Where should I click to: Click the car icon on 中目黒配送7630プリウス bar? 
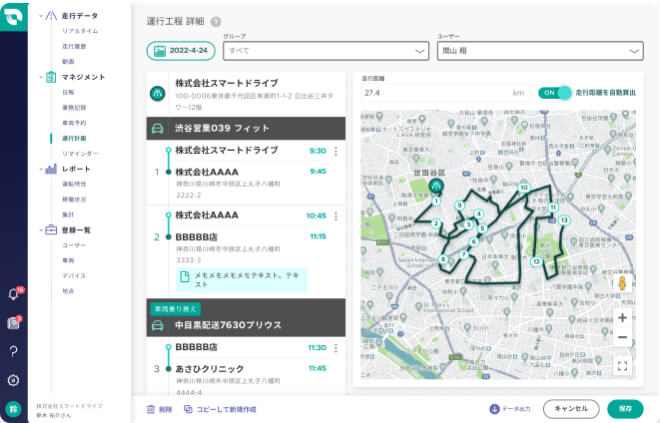click(158, 325)
